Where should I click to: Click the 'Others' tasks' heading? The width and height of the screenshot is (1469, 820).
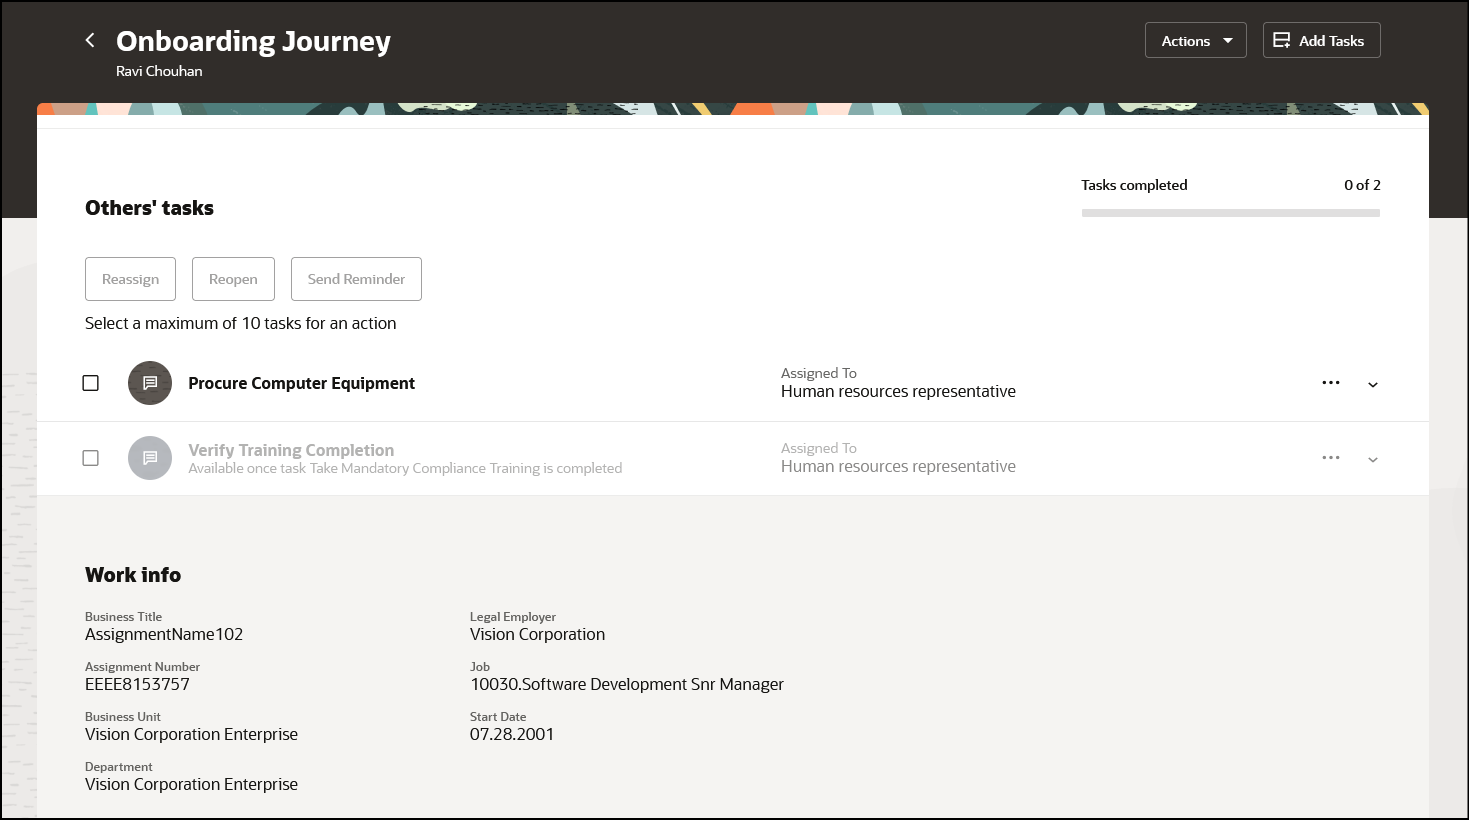pos(149,208)
